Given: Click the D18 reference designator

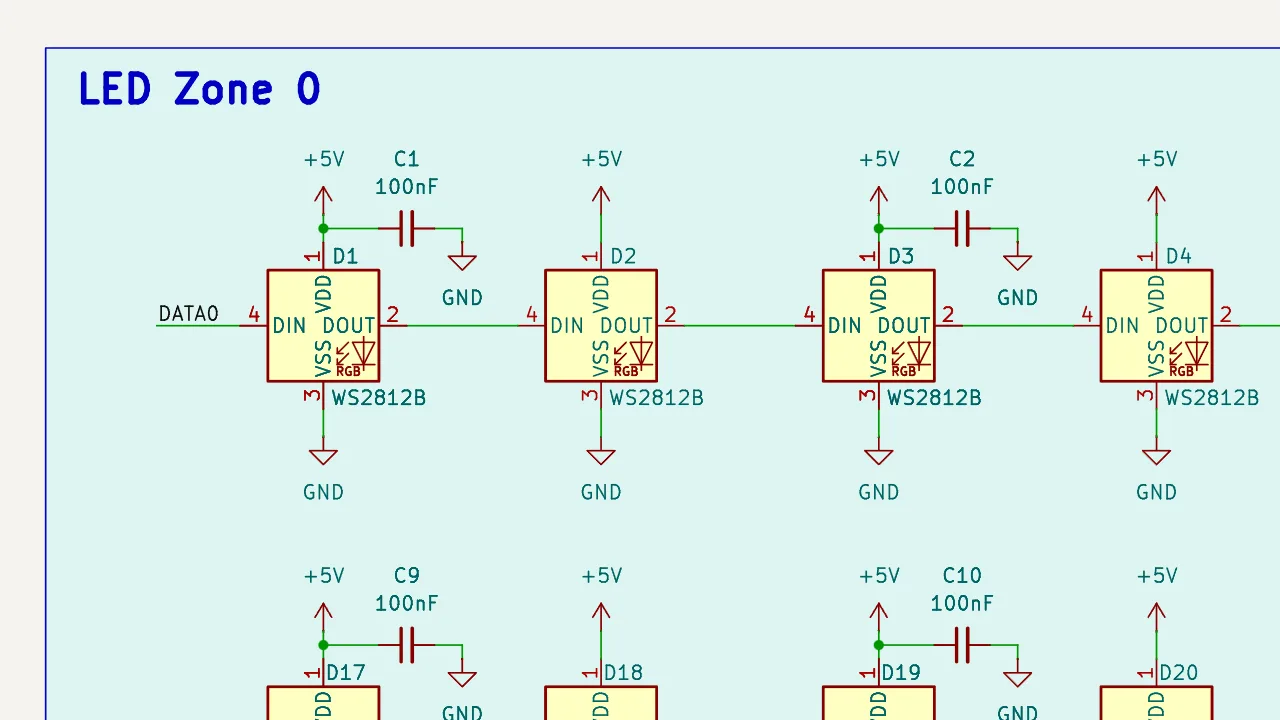Looking at the screenshot, I should click(x=624, y=673).
